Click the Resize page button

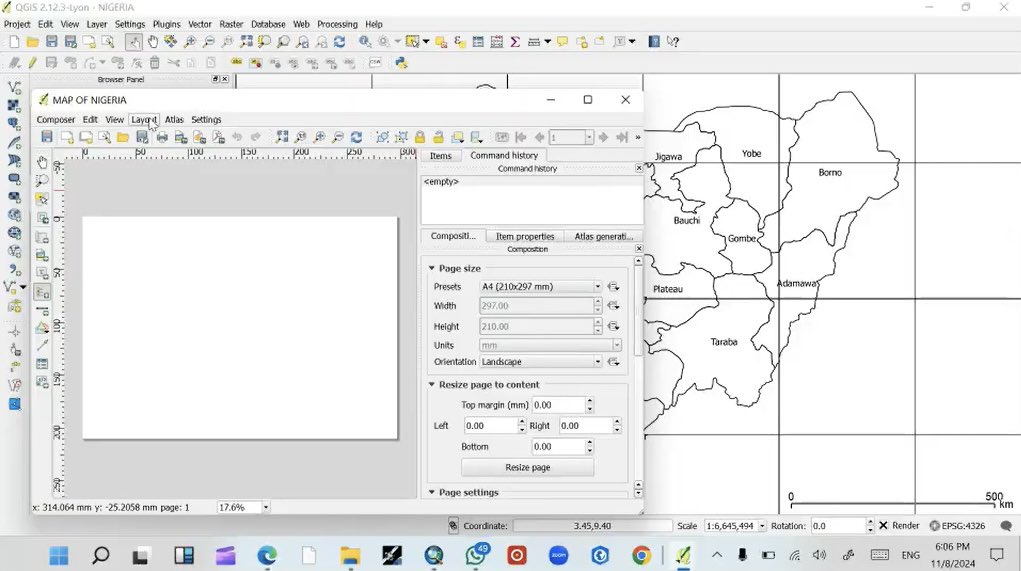coord(527,467)
